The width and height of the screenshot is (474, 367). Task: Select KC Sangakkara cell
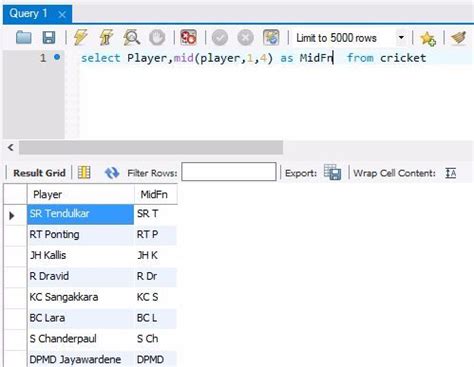tap(80, 297)
